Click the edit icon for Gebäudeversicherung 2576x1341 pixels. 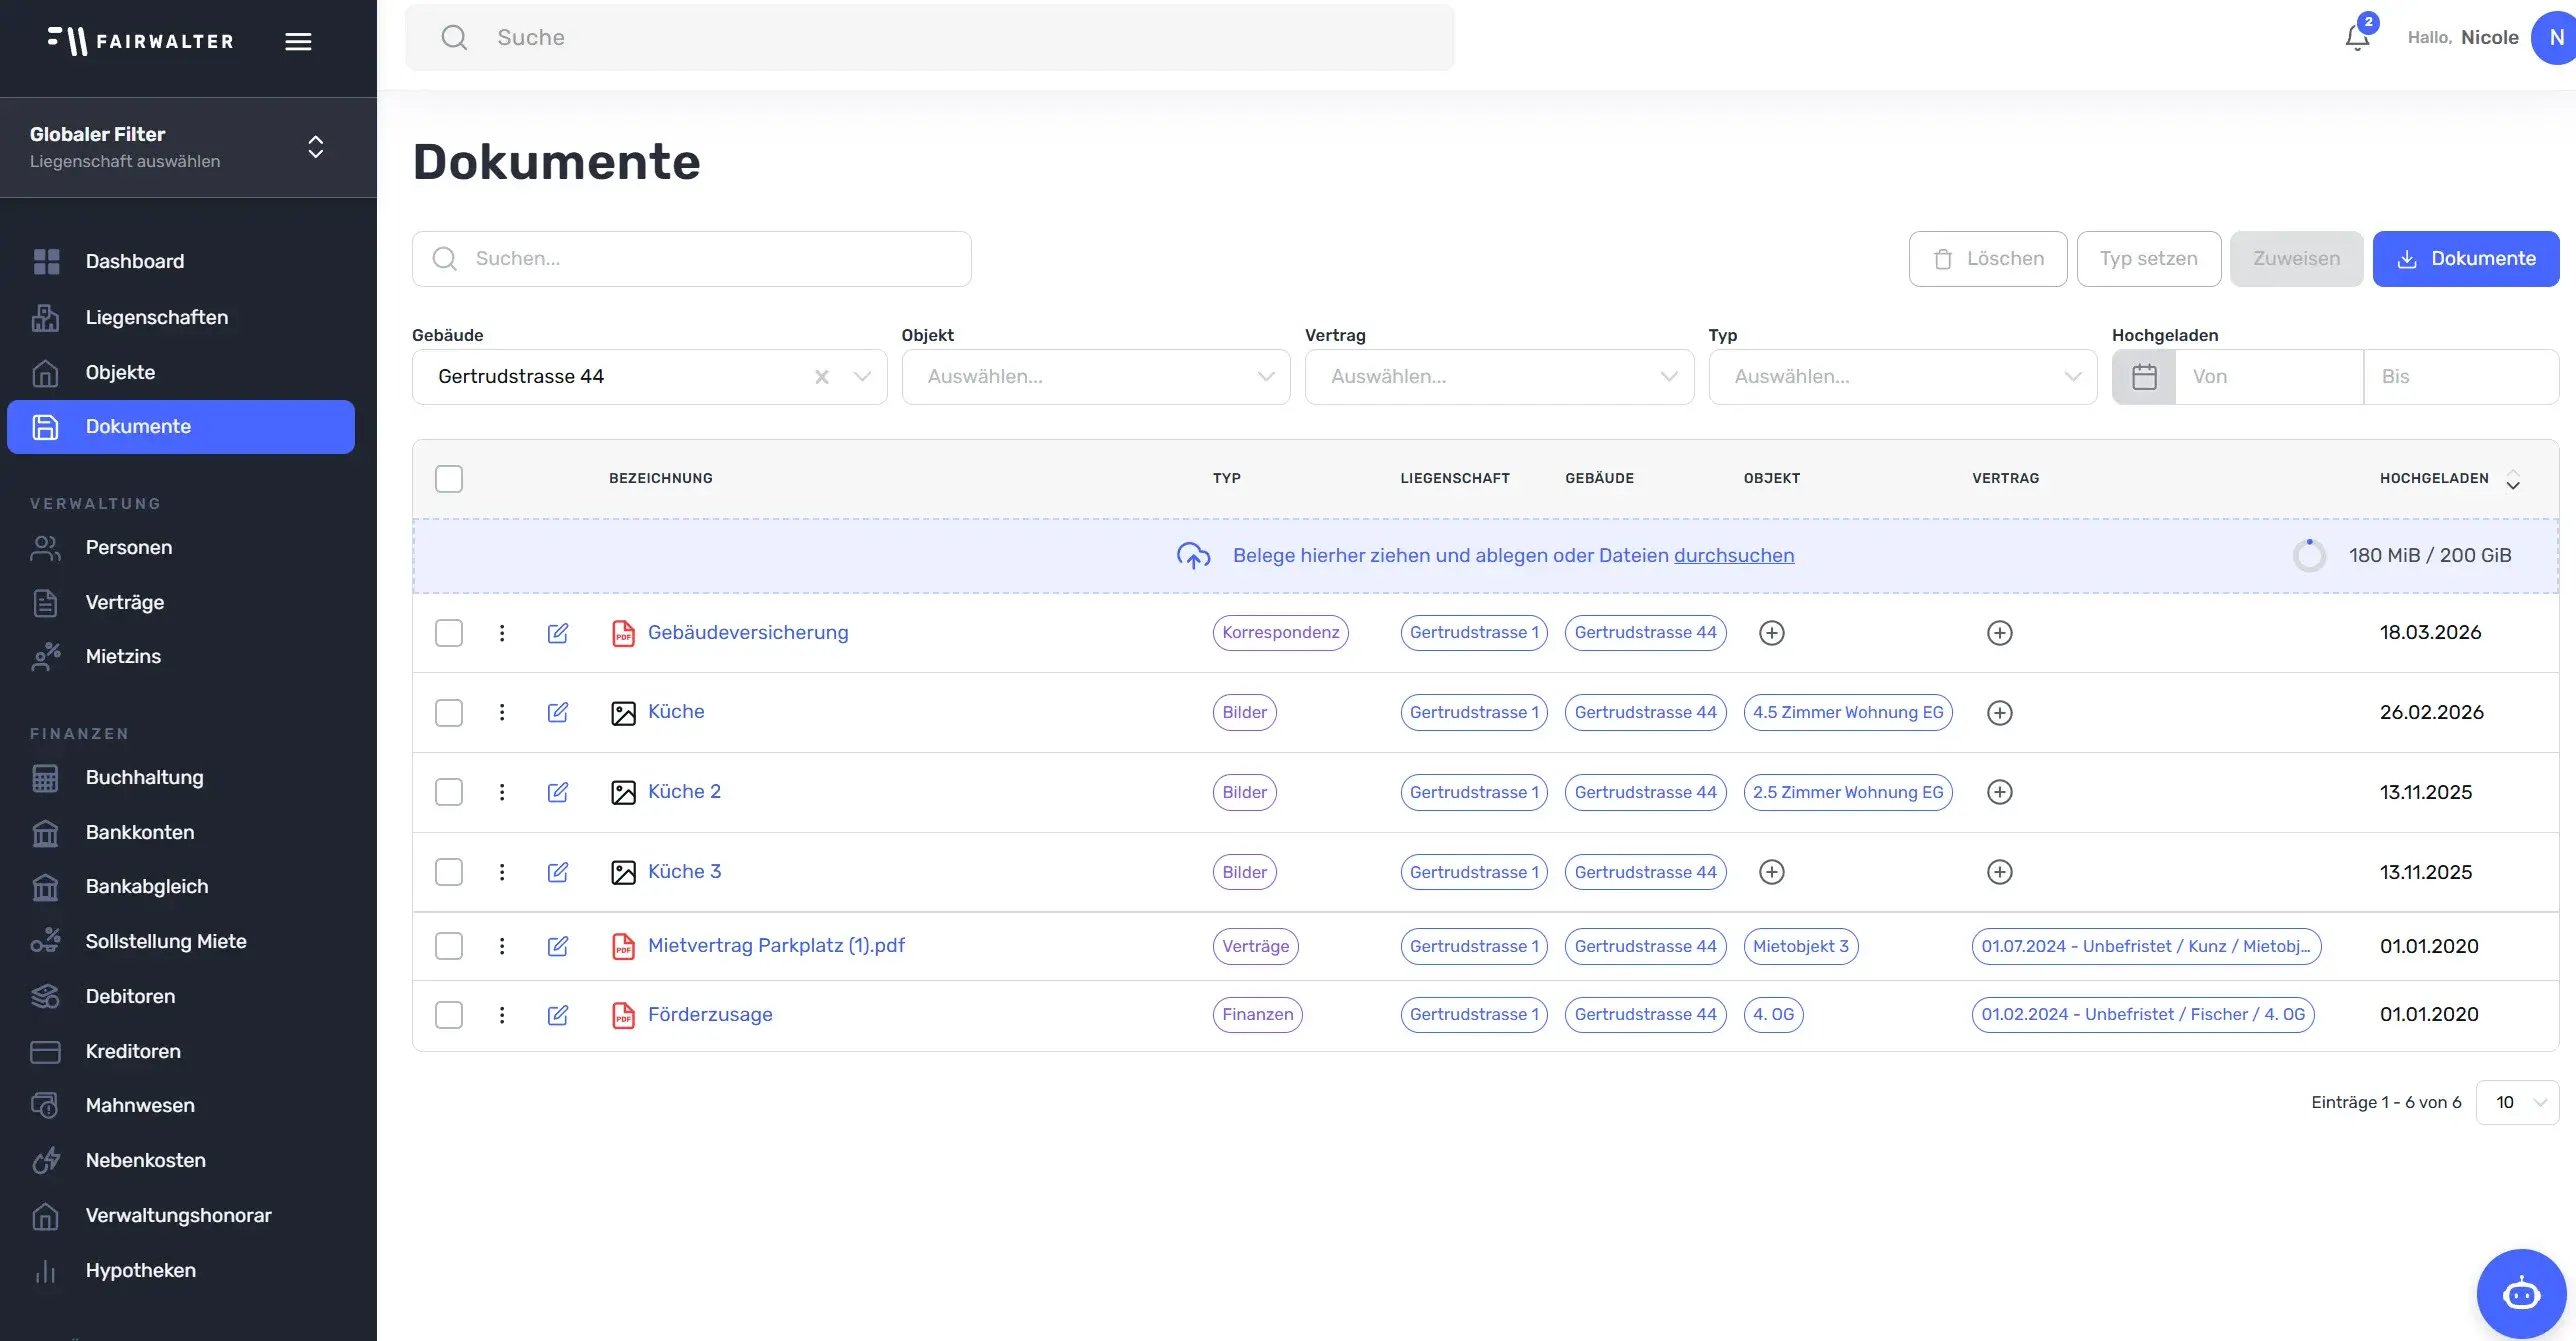coord(558,633)
